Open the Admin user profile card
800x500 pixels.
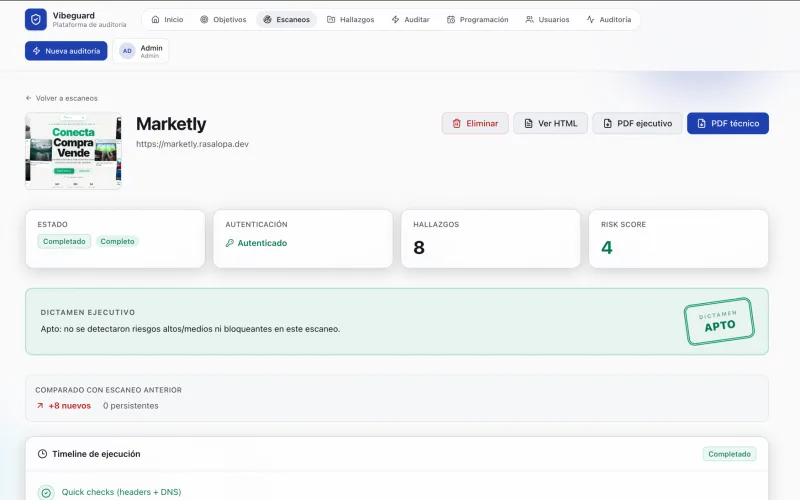[141, 51]
